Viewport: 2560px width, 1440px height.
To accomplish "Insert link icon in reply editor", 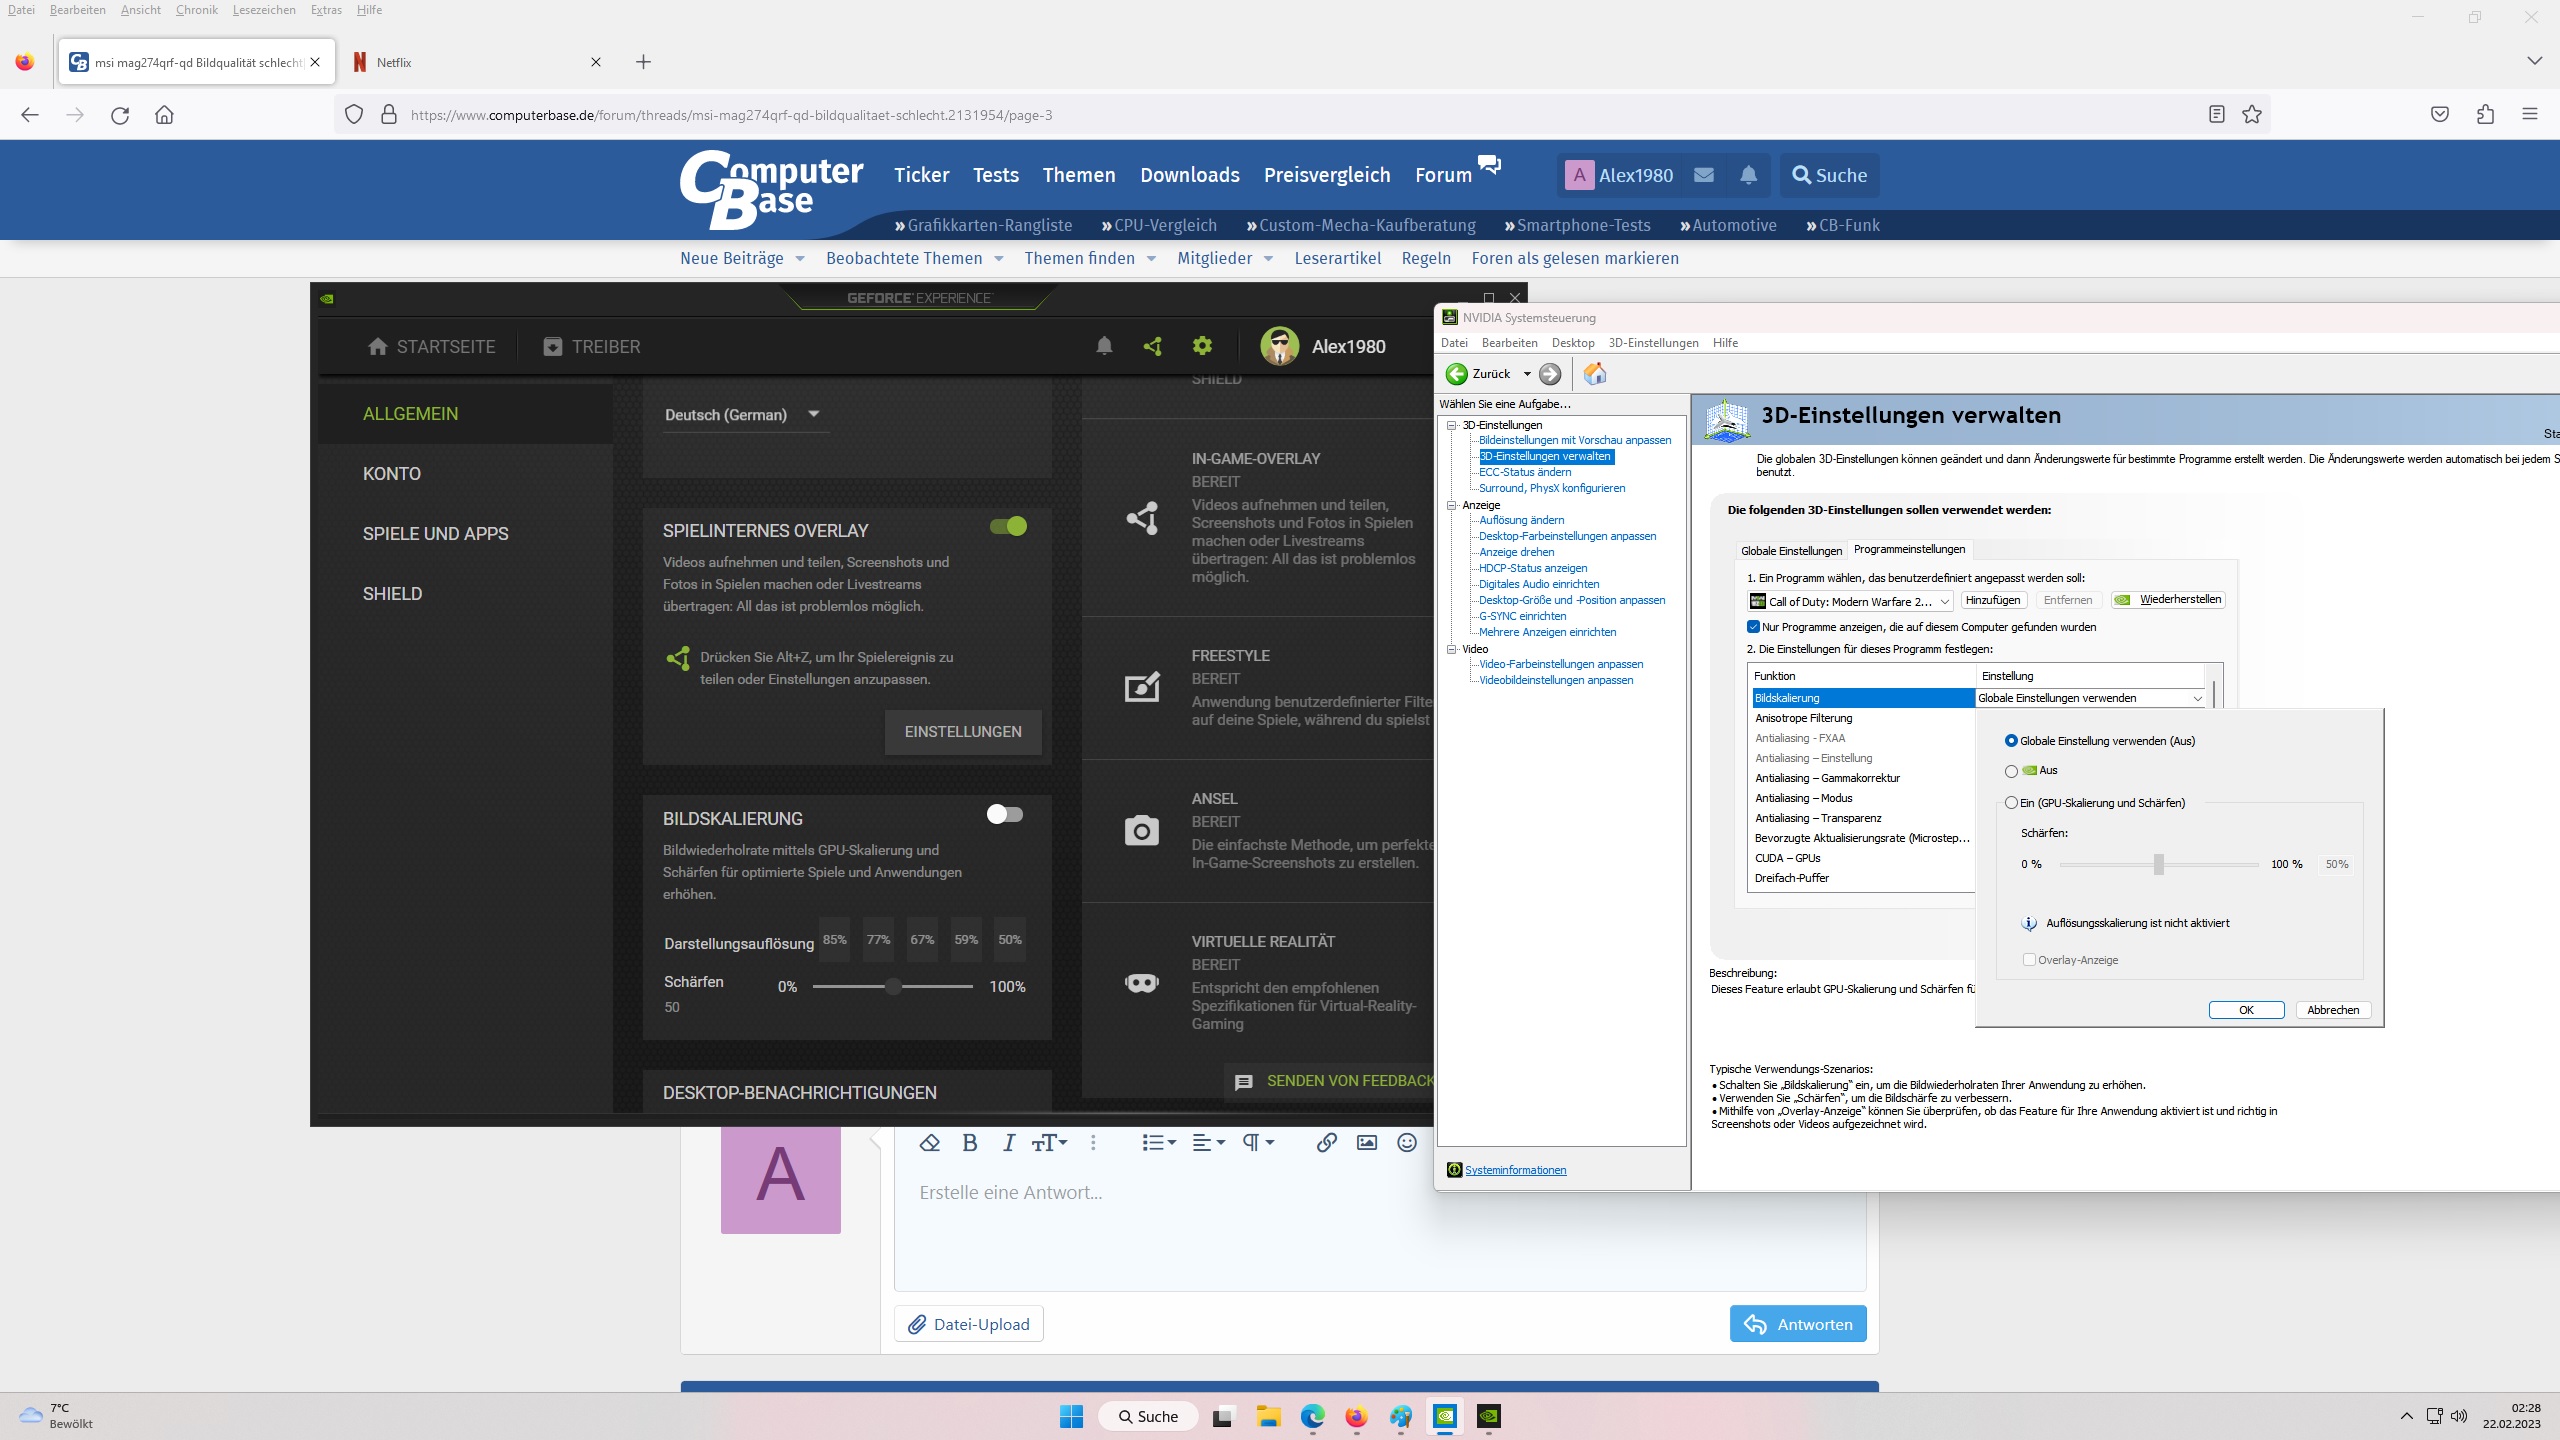I will (x=1326, y=1142).
